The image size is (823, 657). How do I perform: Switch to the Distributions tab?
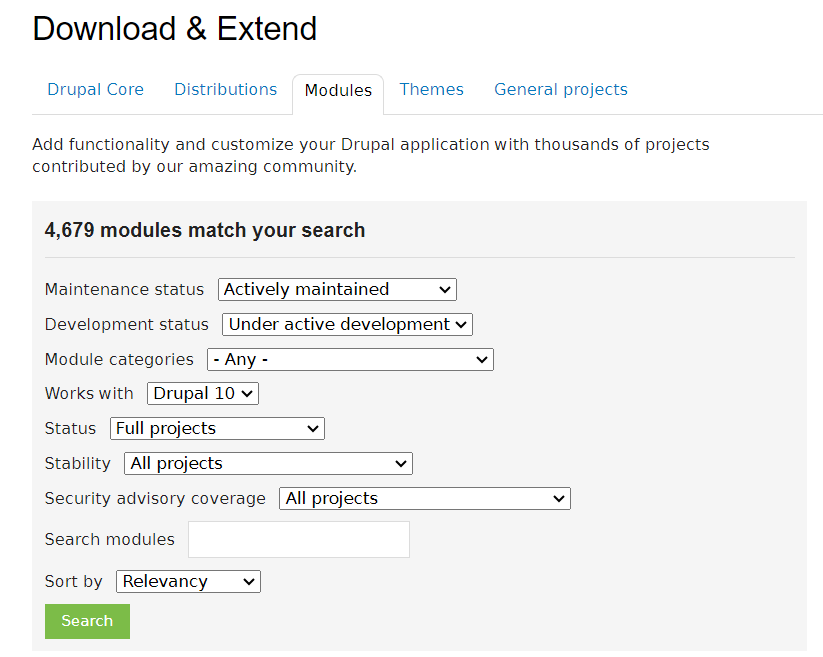(x=226, y=90)
